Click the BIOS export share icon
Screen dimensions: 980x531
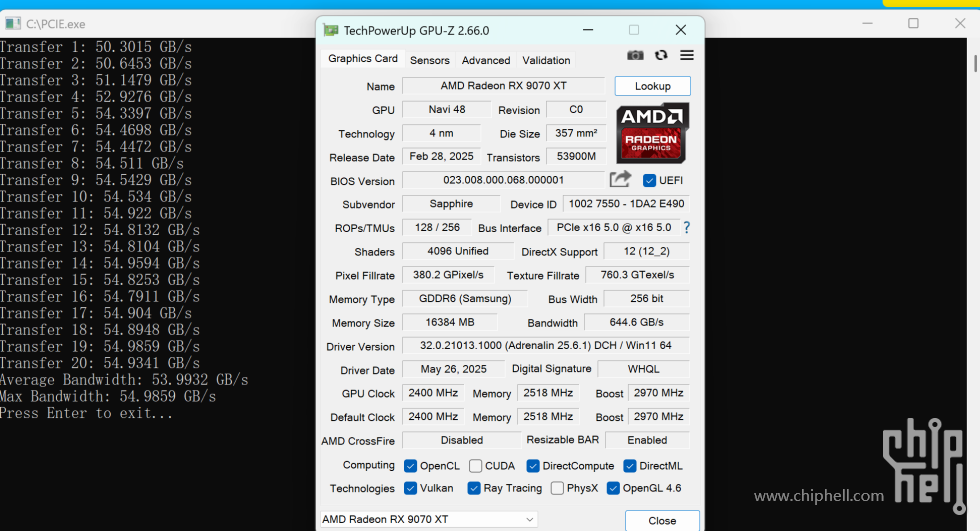click(620, 179)
